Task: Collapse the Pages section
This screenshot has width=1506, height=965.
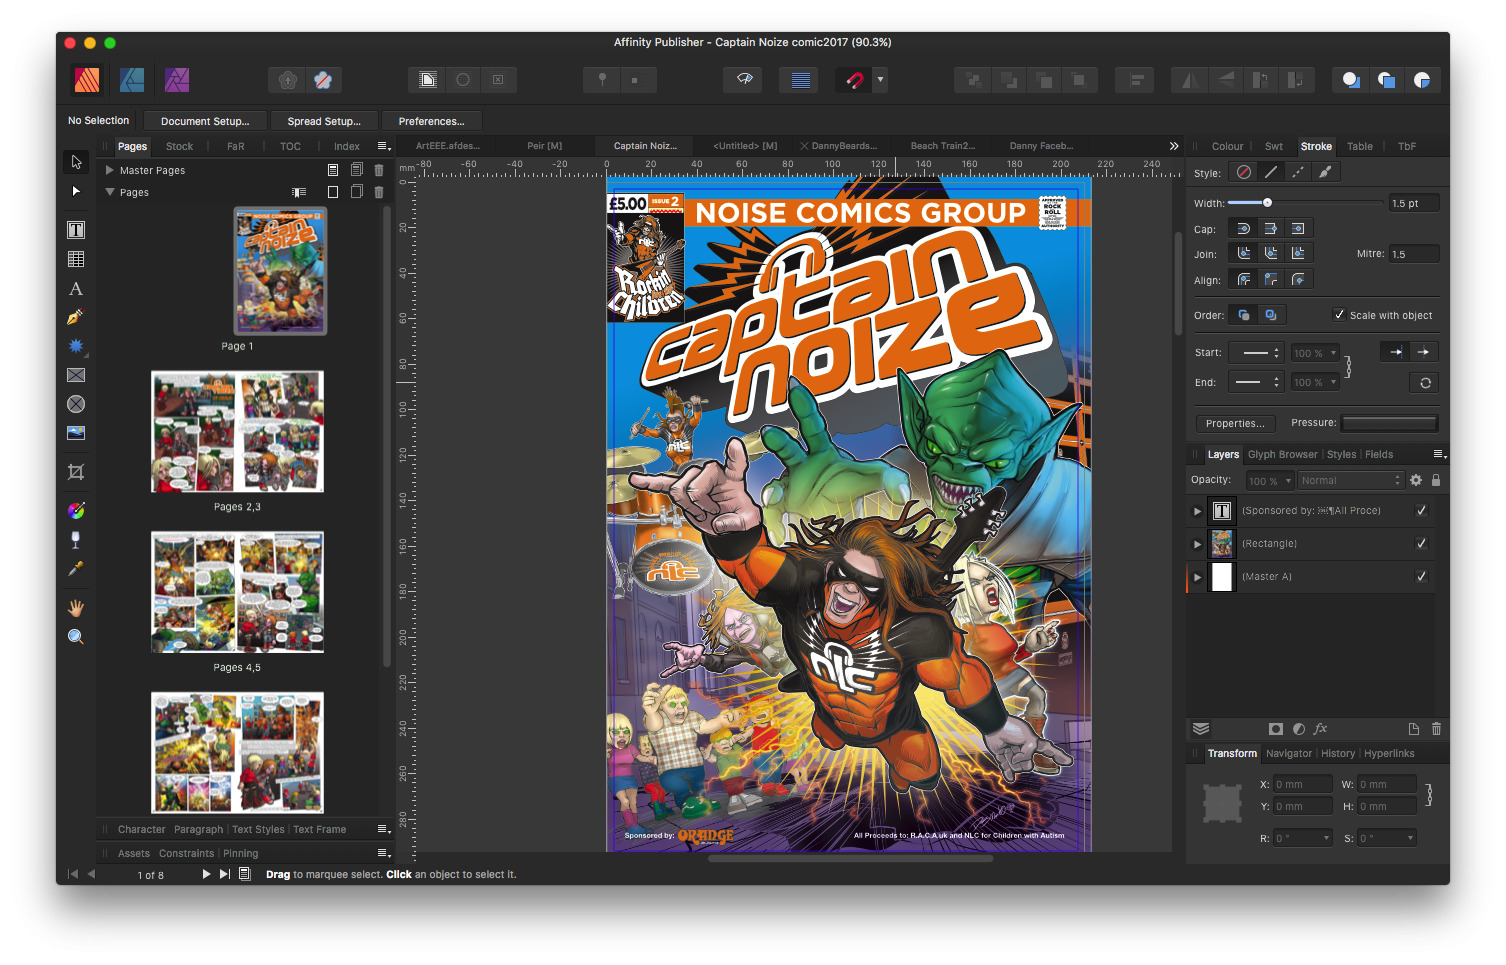Action: 109,192
